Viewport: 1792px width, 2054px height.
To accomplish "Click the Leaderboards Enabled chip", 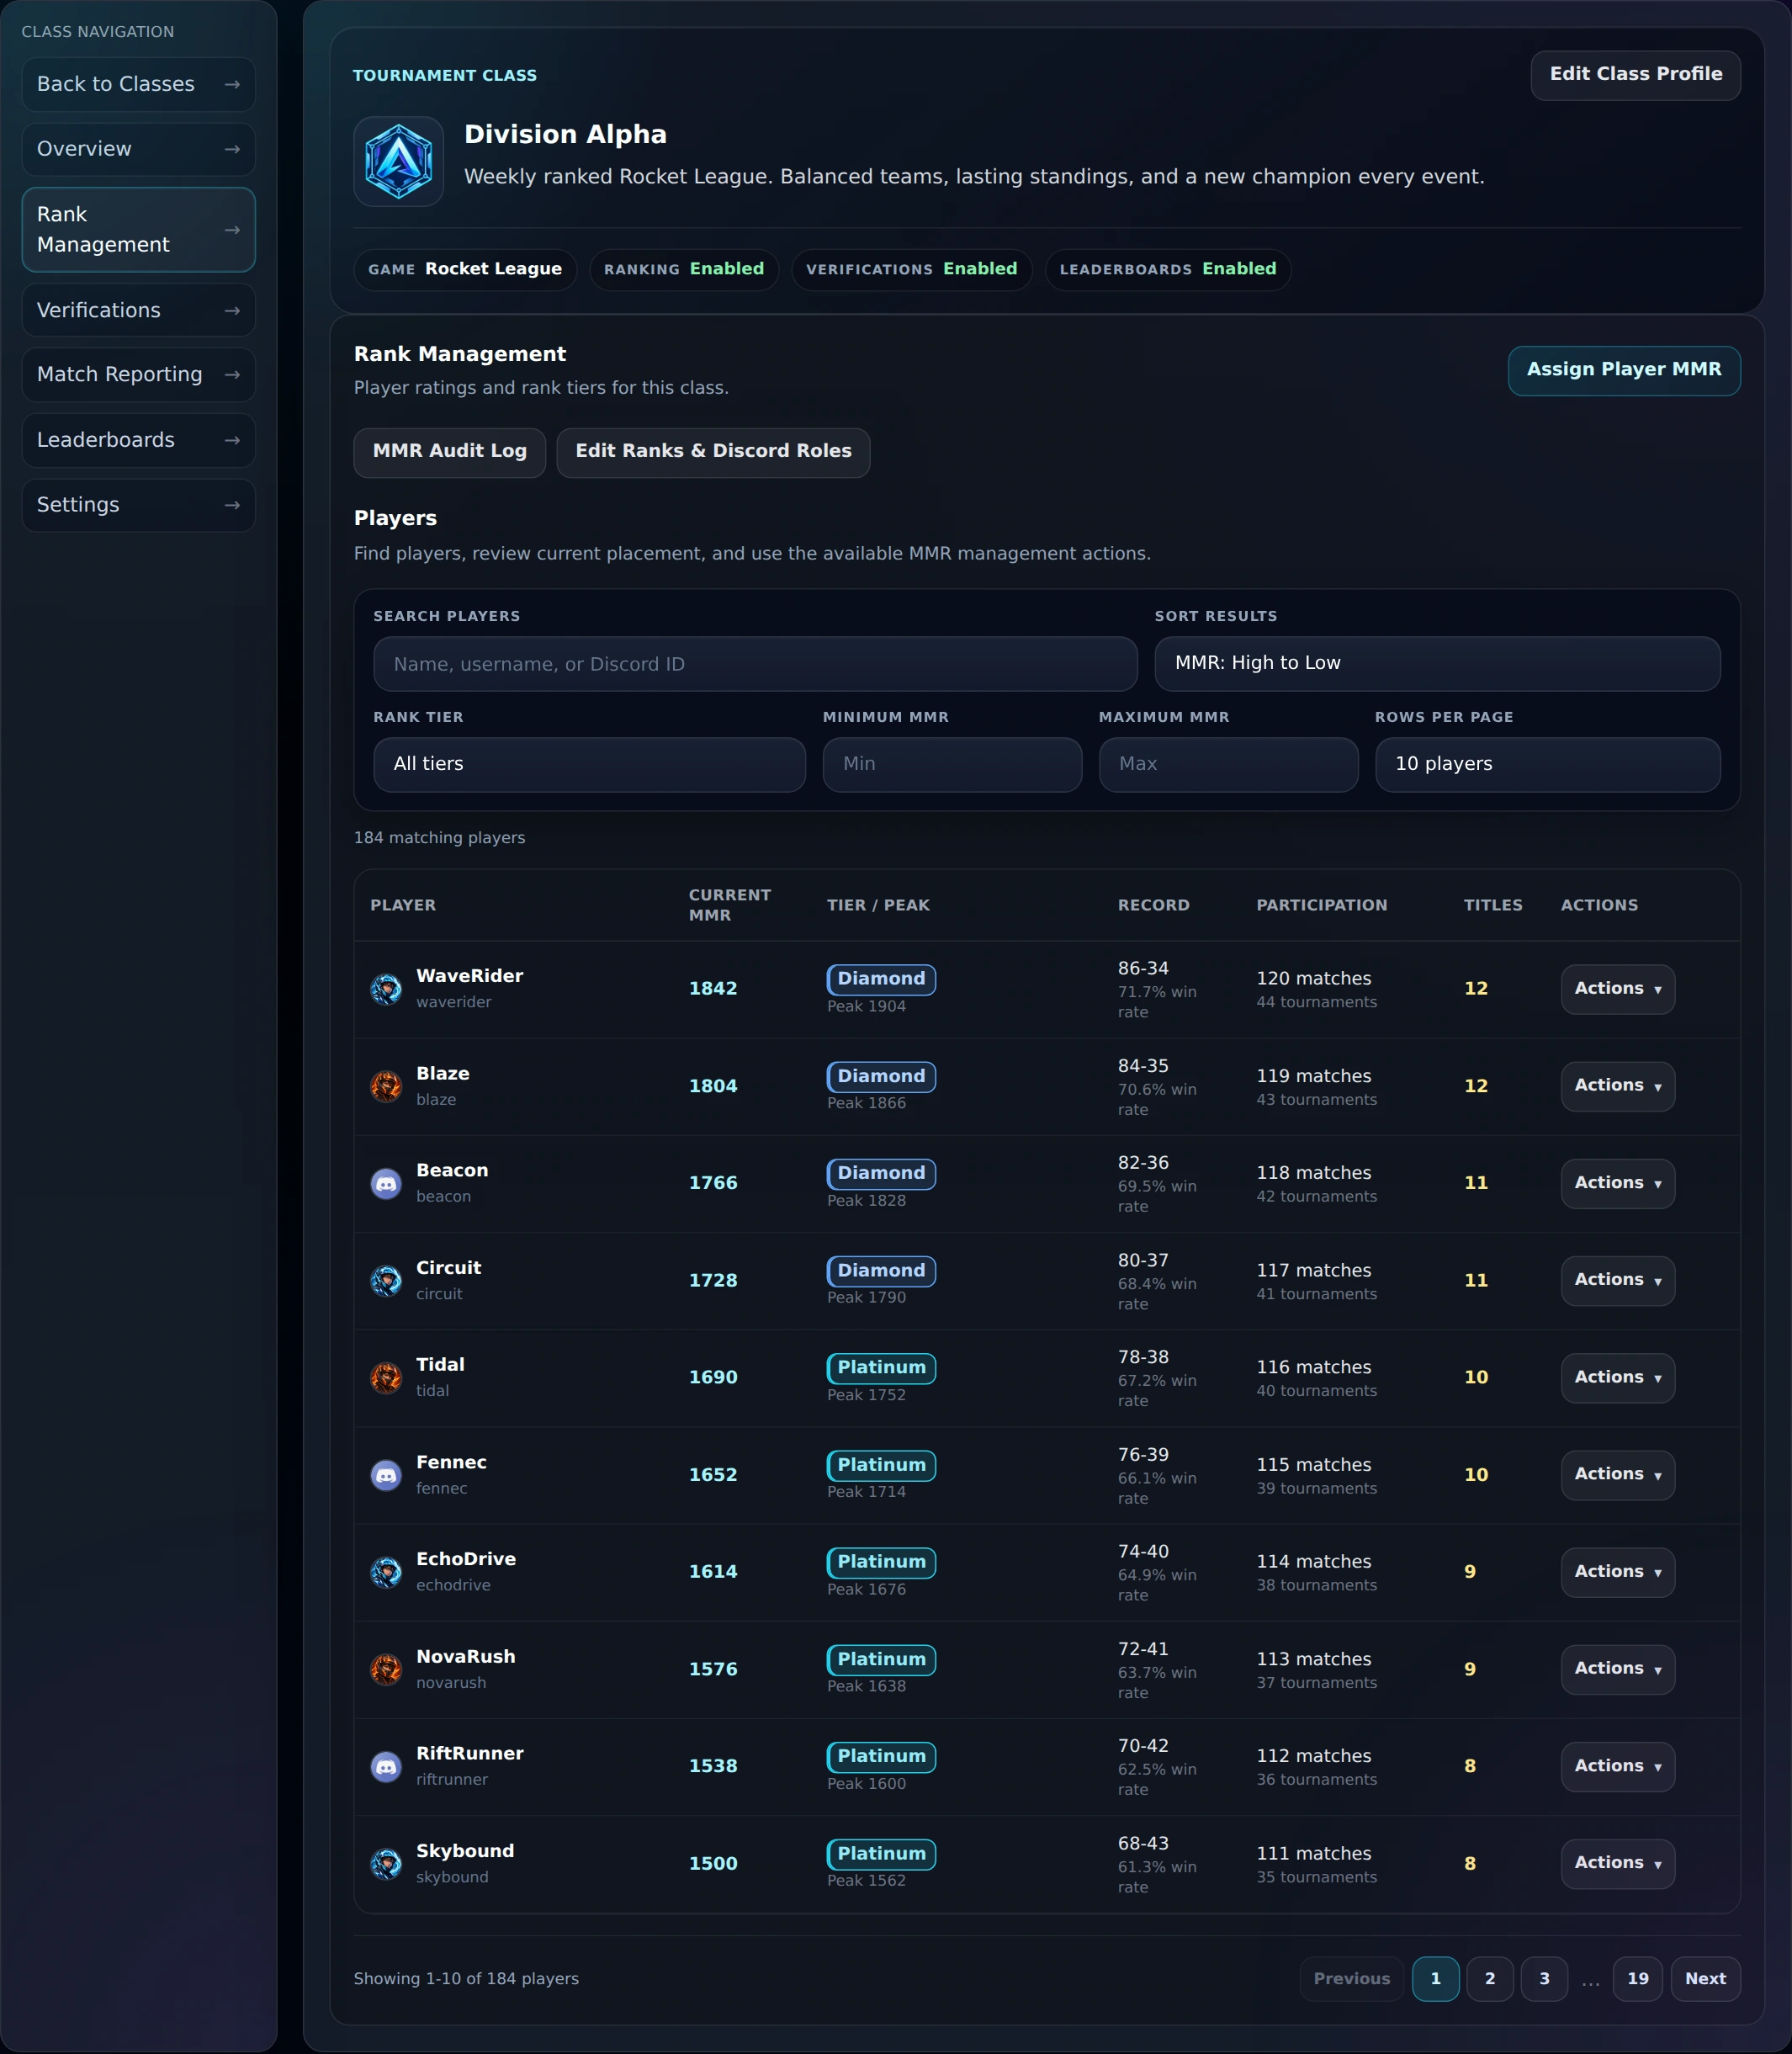I will pyautogui.click(x=1168, y=269).
